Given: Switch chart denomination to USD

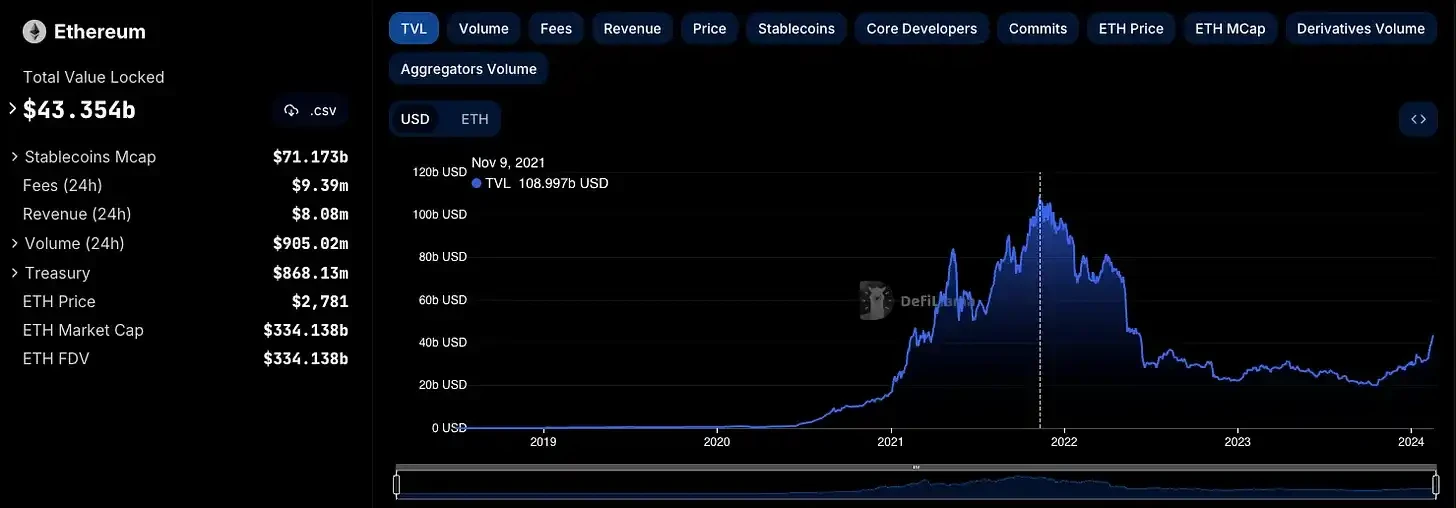Looking at the screenshot, I should 415,119.
